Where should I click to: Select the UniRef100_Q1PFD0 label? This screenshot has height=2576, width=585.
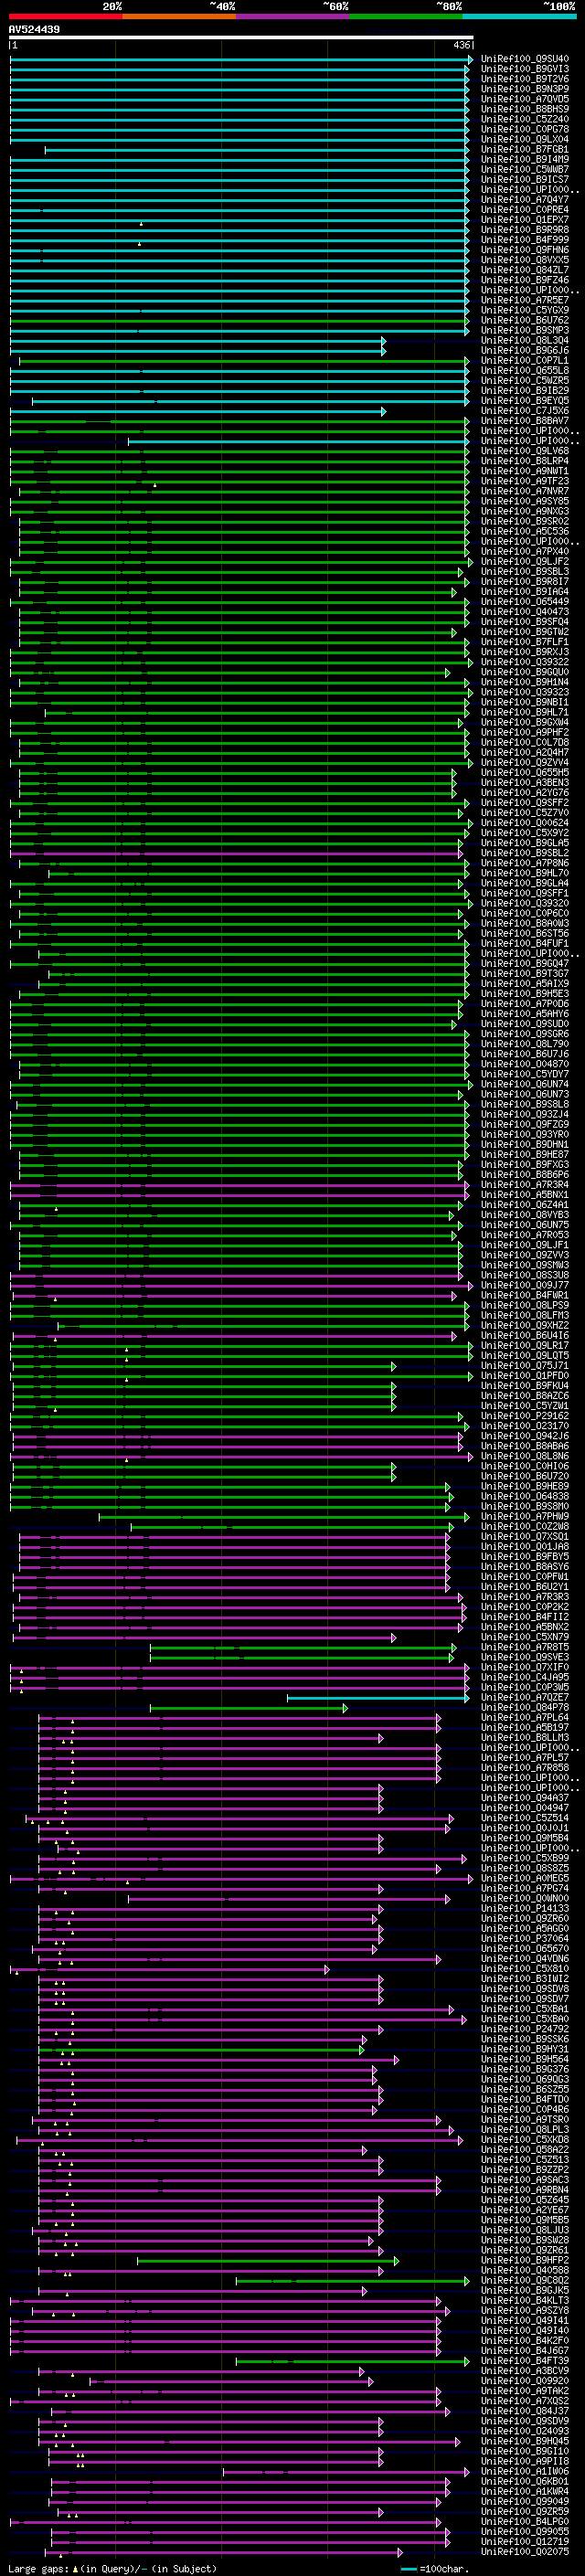[x=525, y=1375]
